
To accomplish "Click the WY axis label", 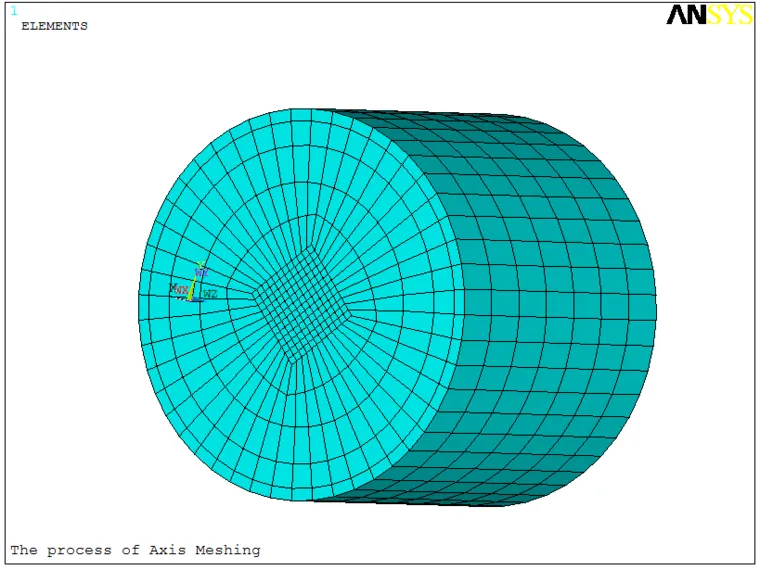I will point(201,271).
